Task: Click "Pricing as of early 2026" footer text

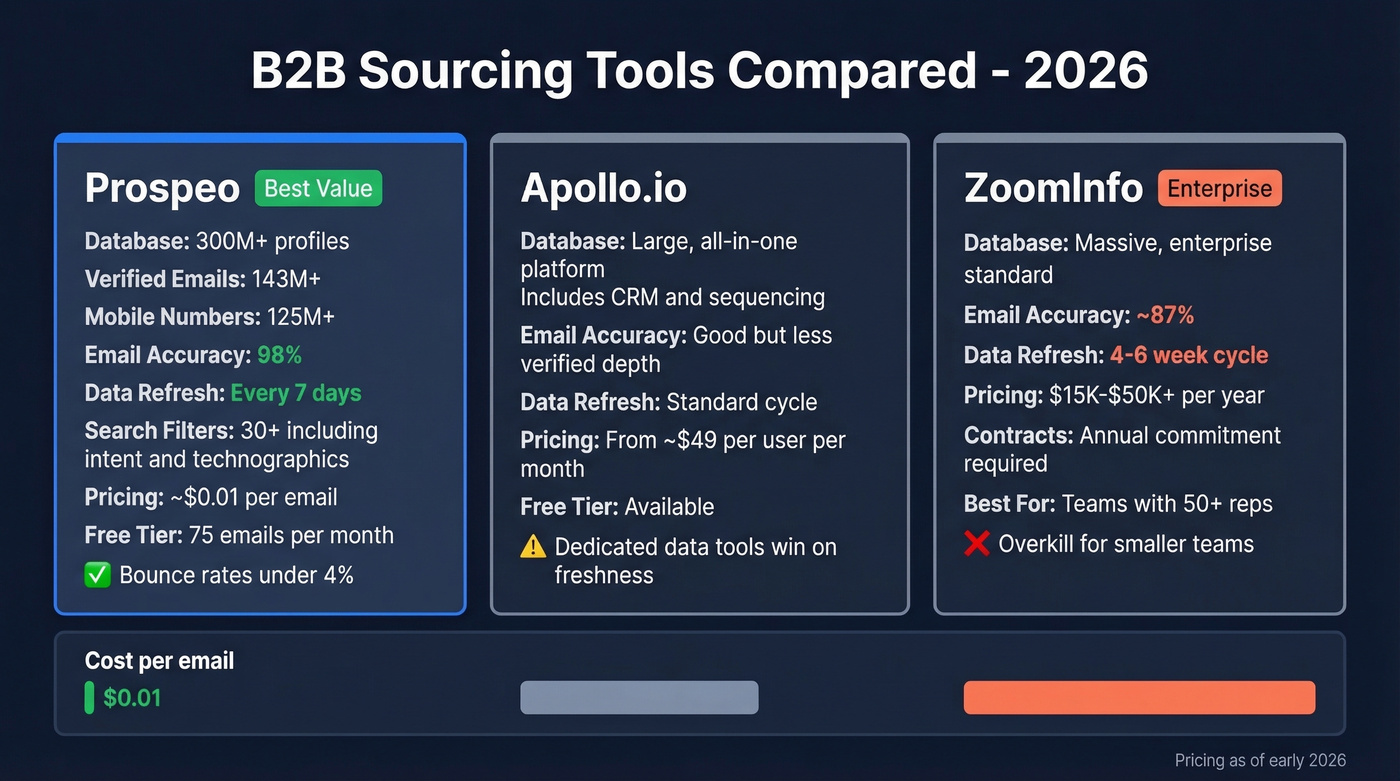Action: 1260,760
